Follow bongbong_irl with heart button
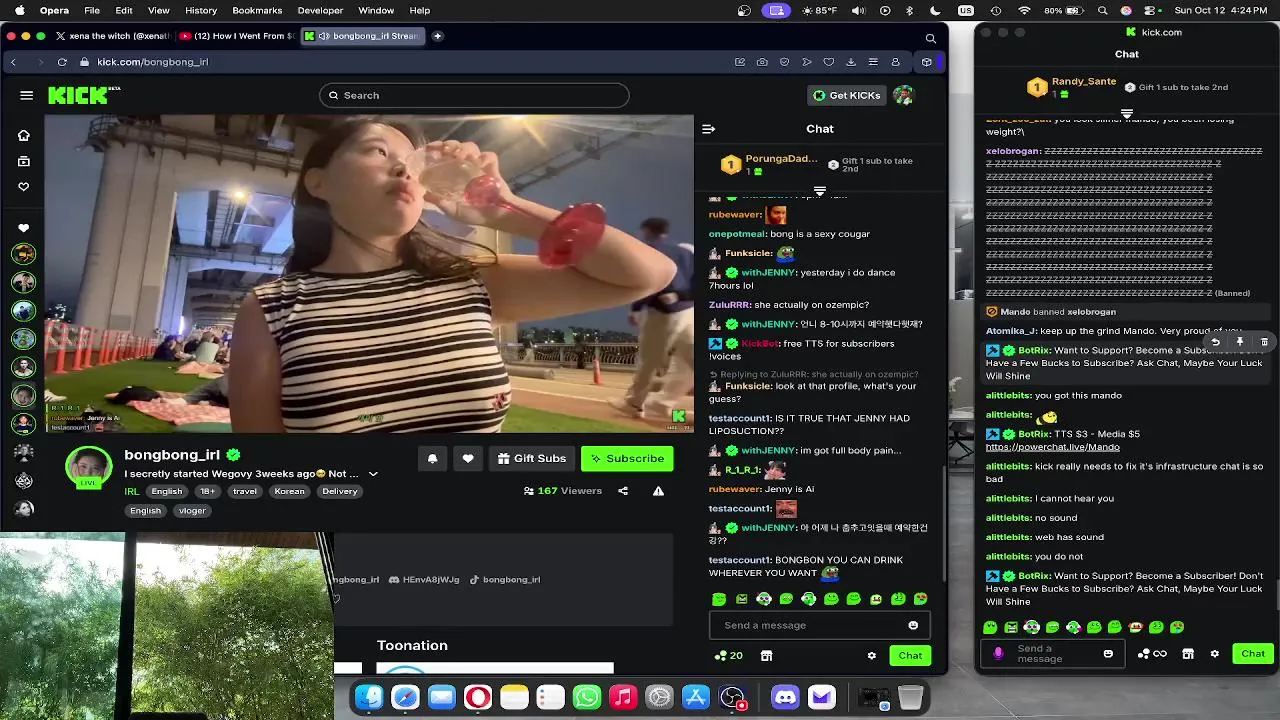Viewport: 1280px width, 720px height. (x=468, y=458)
